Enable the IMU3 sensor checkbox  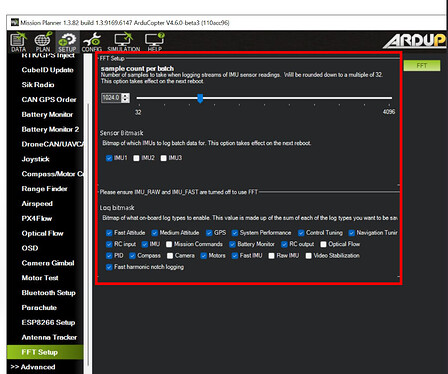point(163,158)
